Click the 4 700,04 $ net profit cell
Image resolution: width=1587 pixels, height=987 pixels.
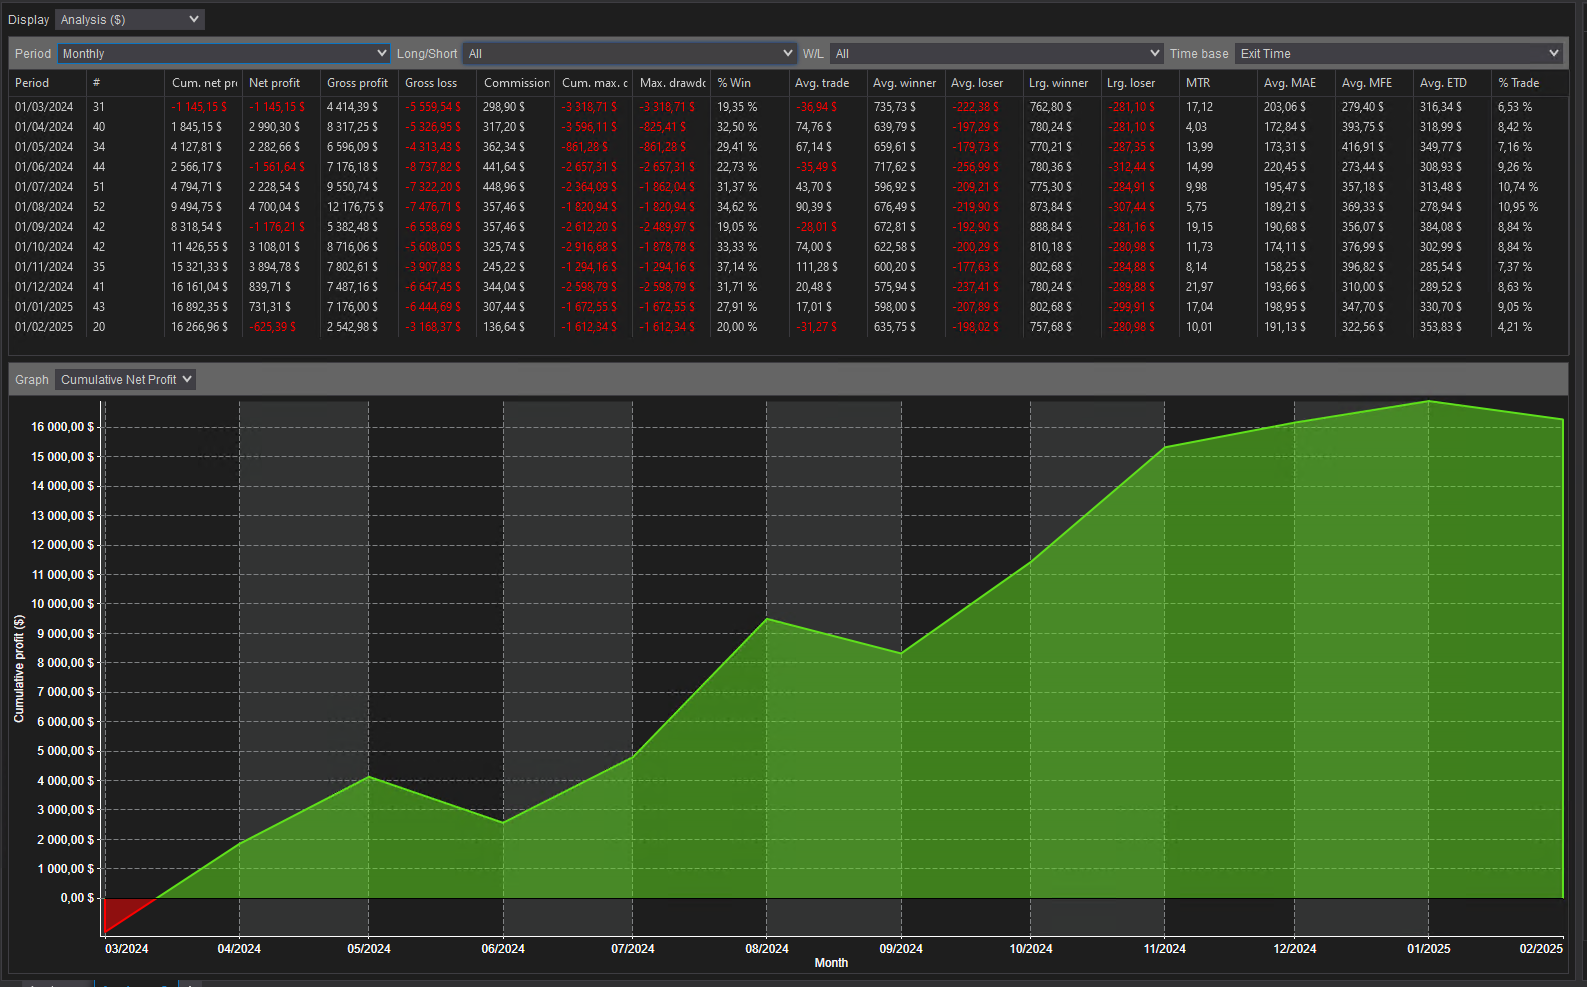(x=275, y=207)
